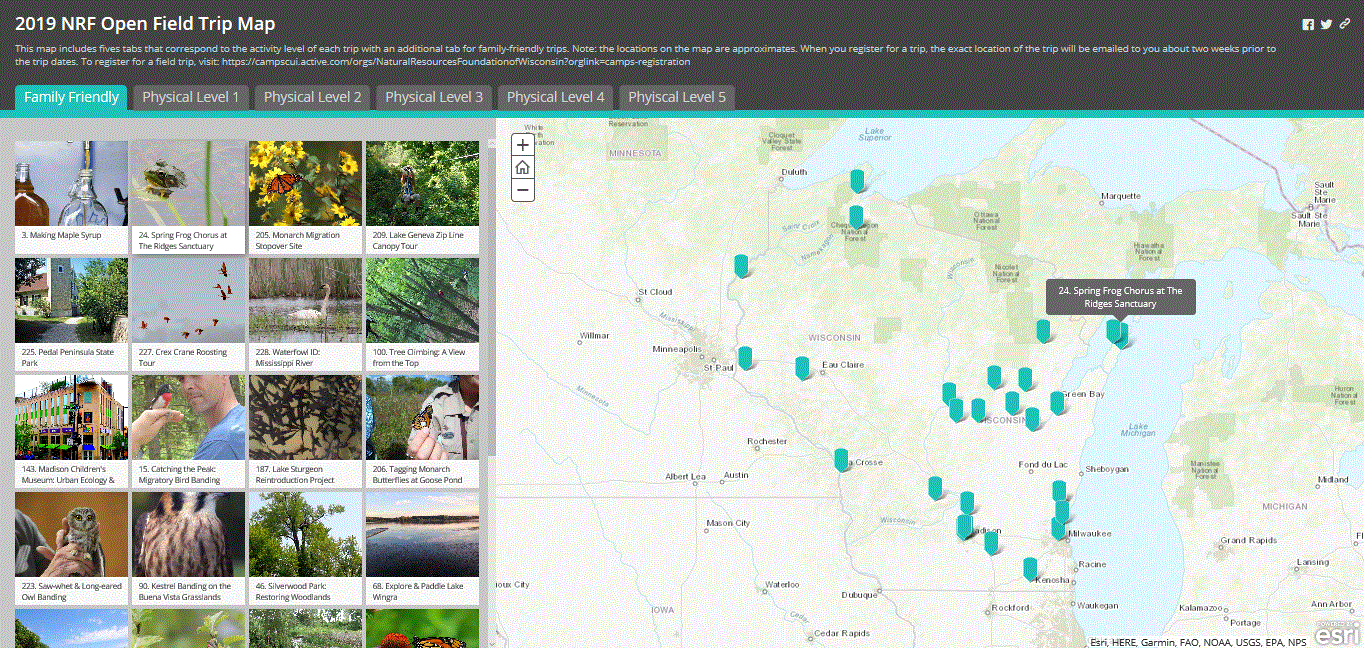Zoom in using the plus control
1364x648 pixels.
tap(522, 145)
